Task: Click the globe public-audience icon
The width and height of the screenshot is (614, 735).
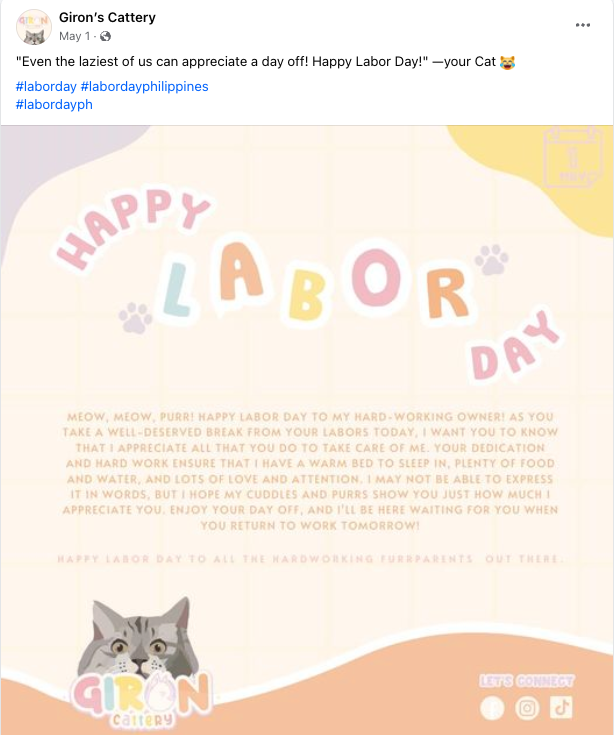Action: (105, 37)
